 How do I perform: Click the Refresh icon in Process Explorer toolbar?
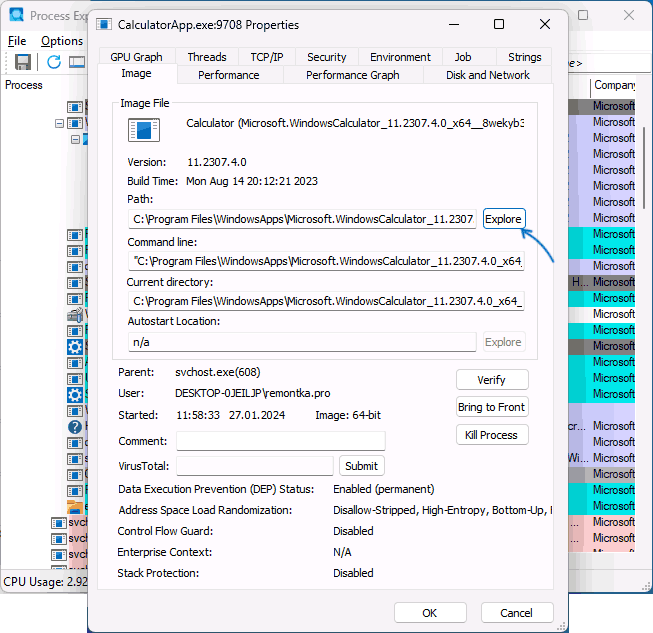coord(54,62)
